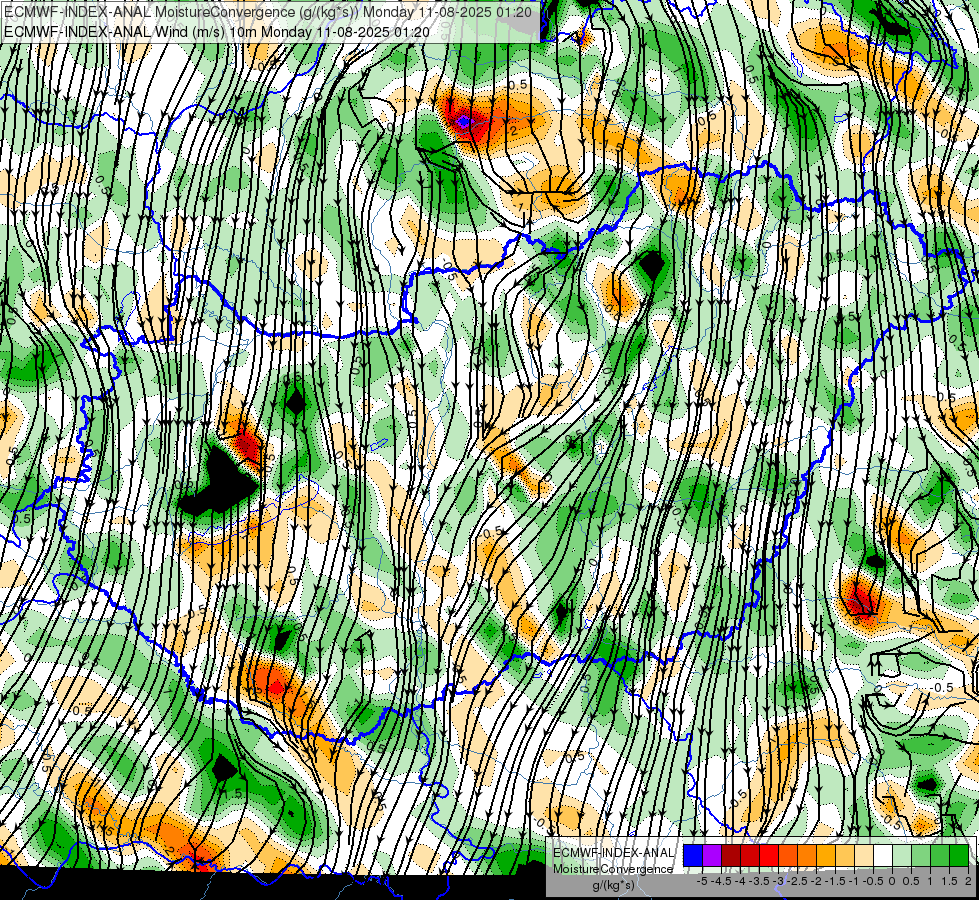Click the title line for Wind (m/s) 10m
The image size is (979, 900).
click(x=217, y=31)
